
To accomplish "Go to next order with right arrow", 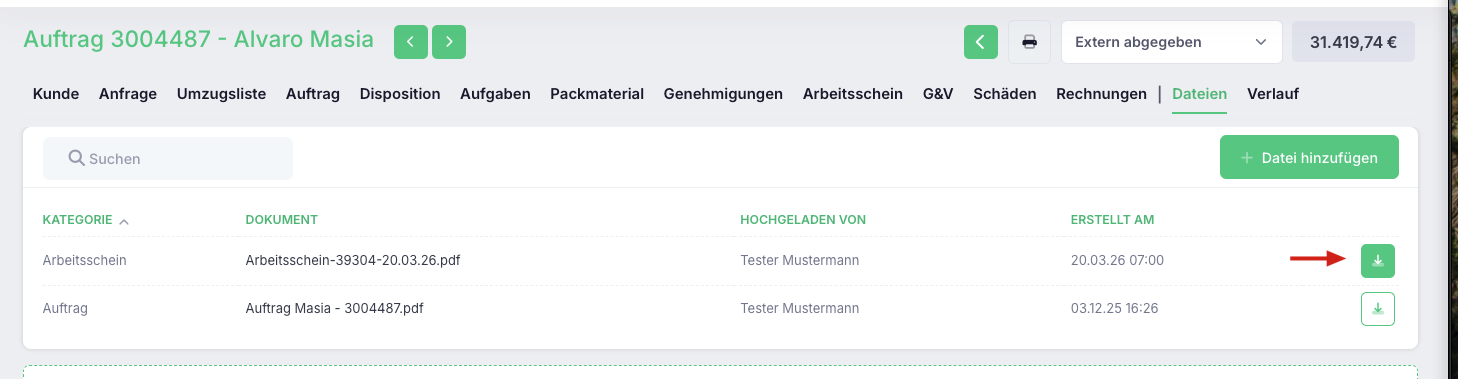I will (x=449, y=42).
